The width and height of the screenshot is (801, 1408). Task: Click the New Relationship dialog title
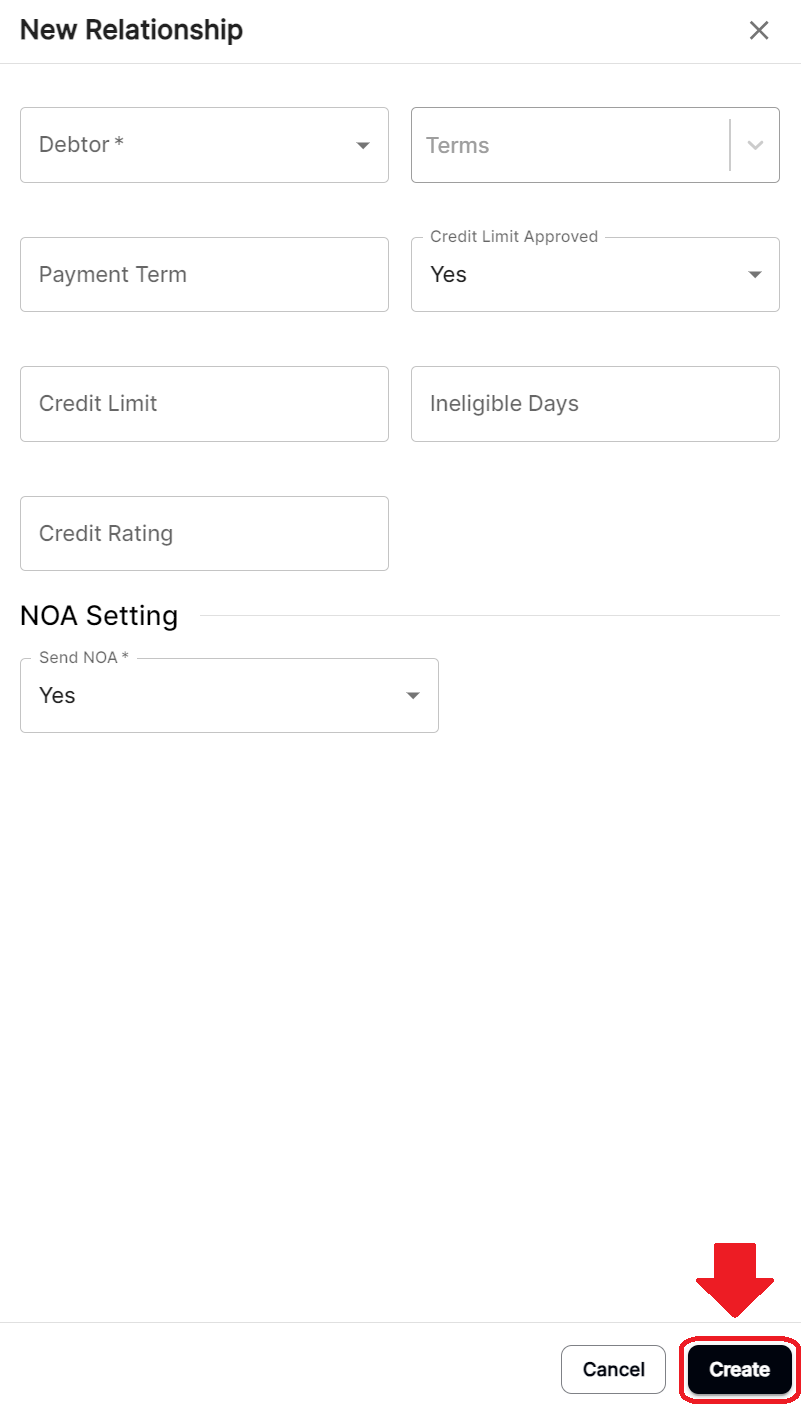coord(131,29)
